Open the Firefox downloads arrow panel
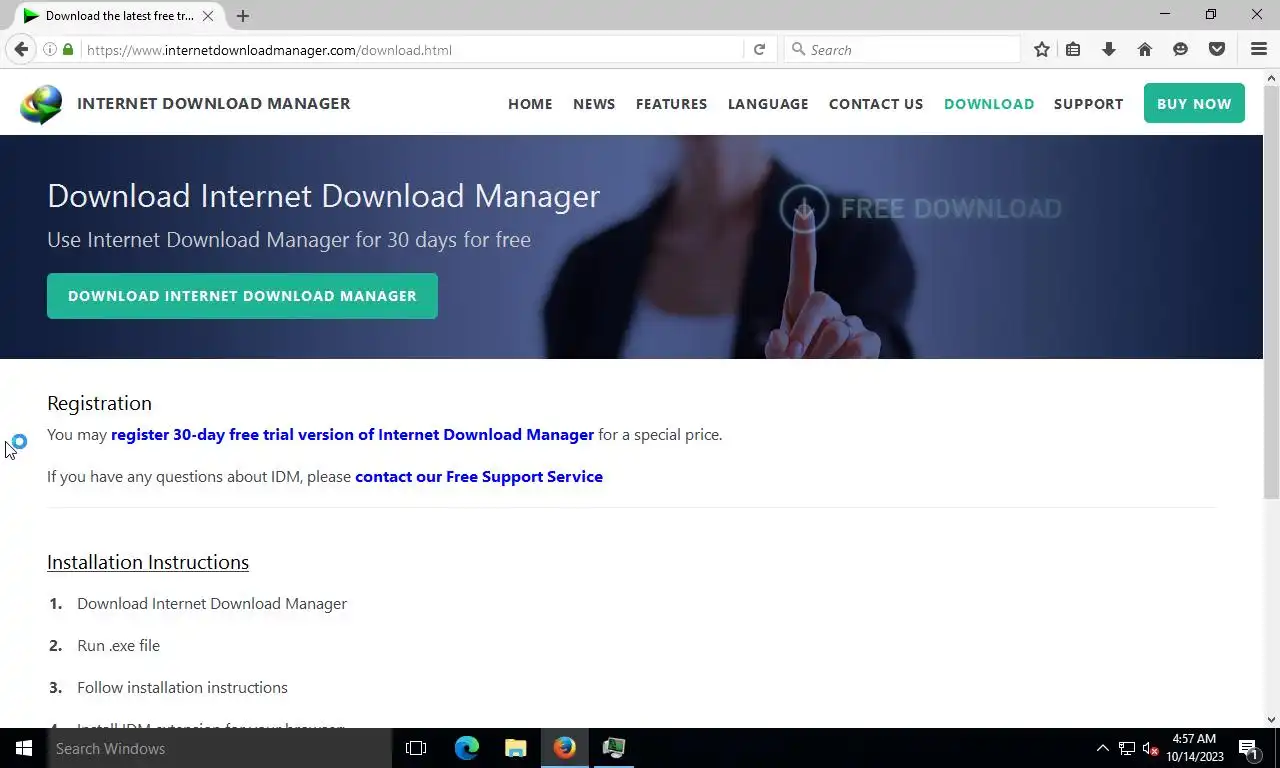Screen dimensions: 1280x768 coord(1109,49)
